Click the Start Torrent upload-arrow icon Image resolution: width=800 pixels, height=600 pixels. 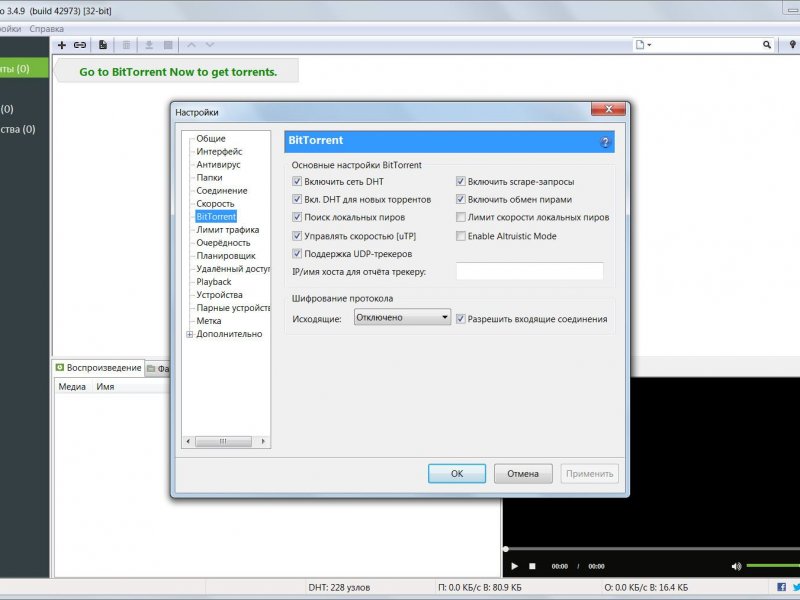click(x=149, y=45)
